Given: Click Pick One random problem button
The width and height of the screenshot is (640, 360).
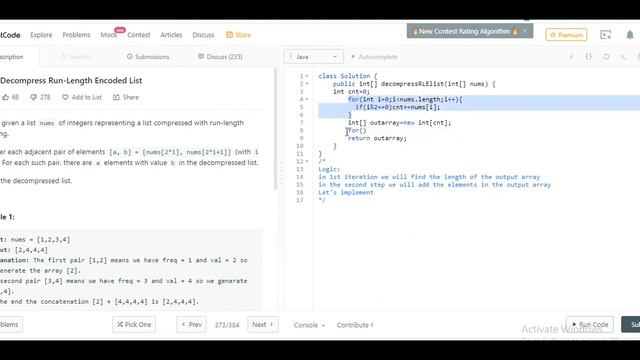Looking at the screenshot, I should (x=134, y=324).
